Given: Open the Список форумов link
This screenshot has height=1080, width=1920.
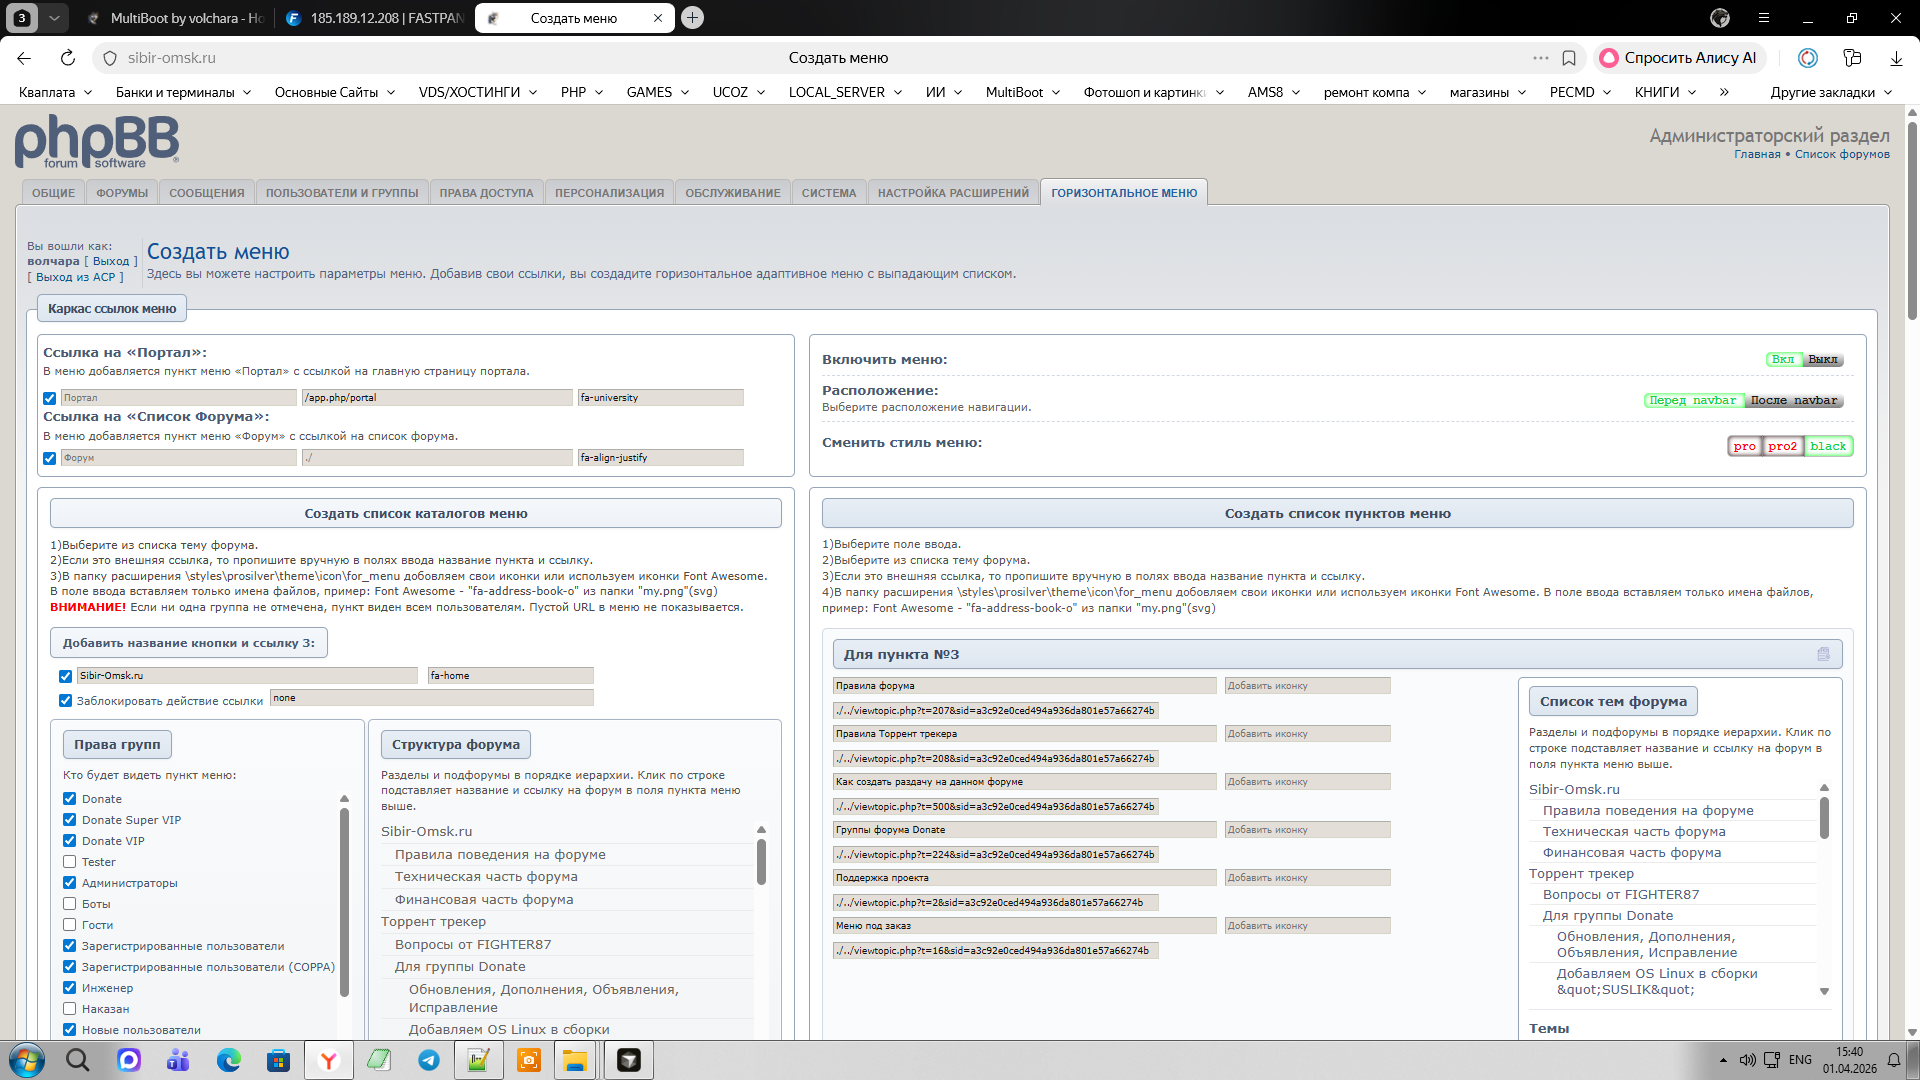Looking at the screenshot, I should click(x=1842, y=154).
